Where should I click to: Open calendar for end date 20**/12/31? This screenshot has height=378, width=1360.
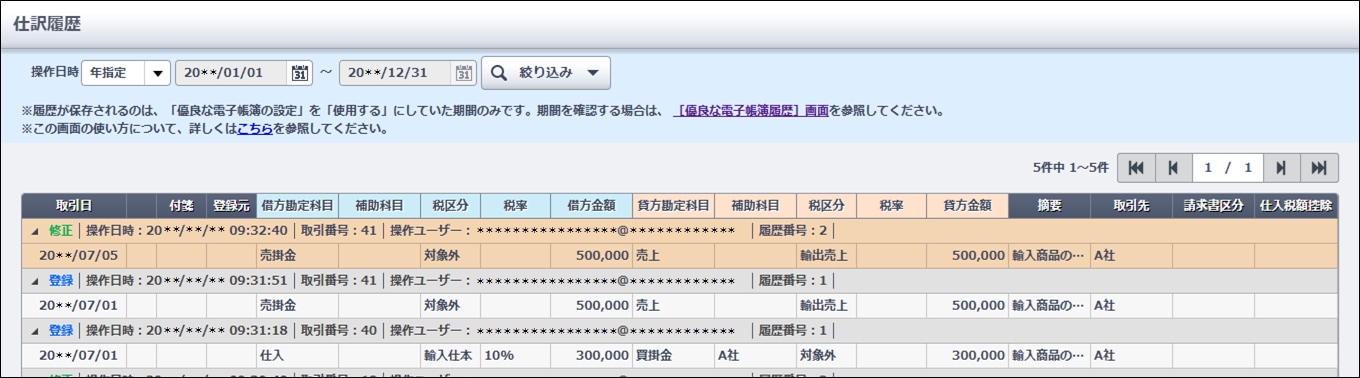464,73
